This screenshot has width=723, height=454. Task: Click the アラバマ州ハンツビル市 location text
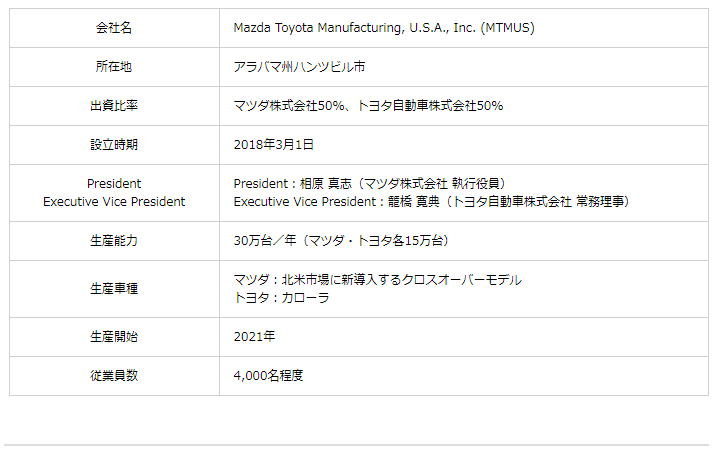pos(297,67)
